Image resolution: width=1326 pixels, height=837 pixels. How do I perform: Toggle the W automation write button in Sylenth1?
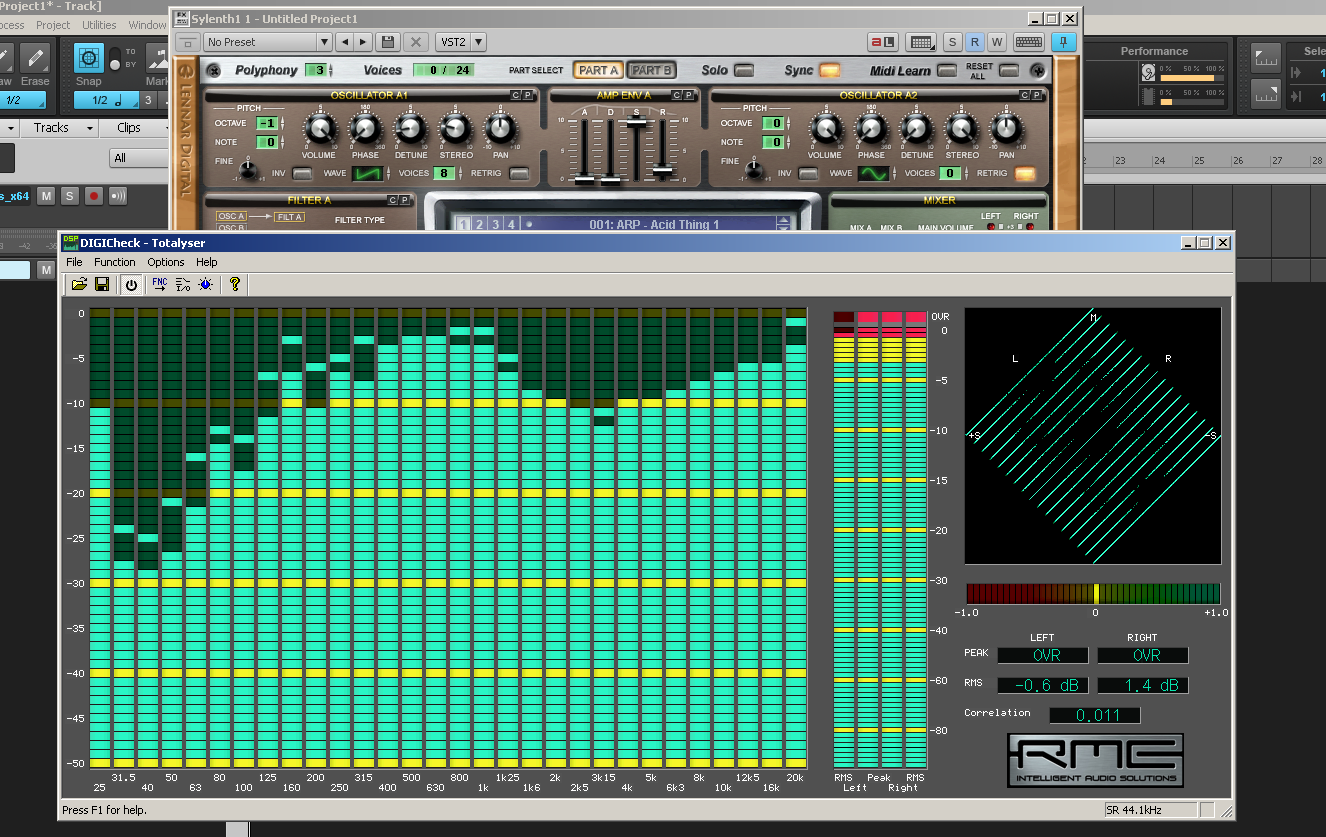pos(997,42)
